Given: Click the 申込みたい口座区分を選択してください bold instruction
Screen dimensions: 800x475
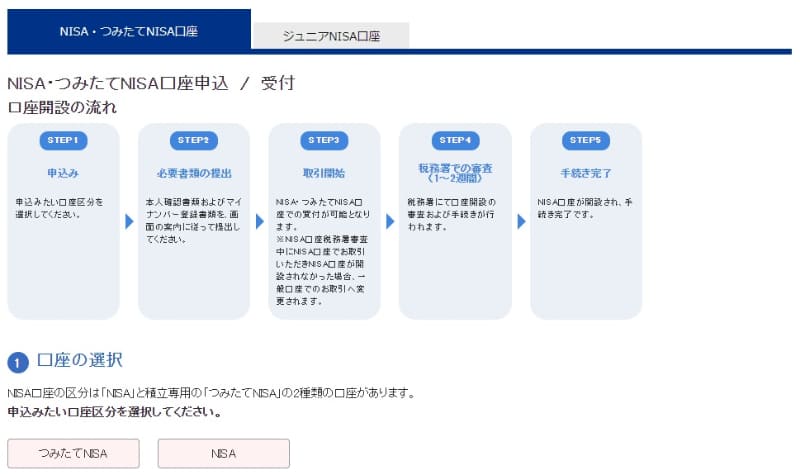Looking at the screenshot, I should click(114, 412).
